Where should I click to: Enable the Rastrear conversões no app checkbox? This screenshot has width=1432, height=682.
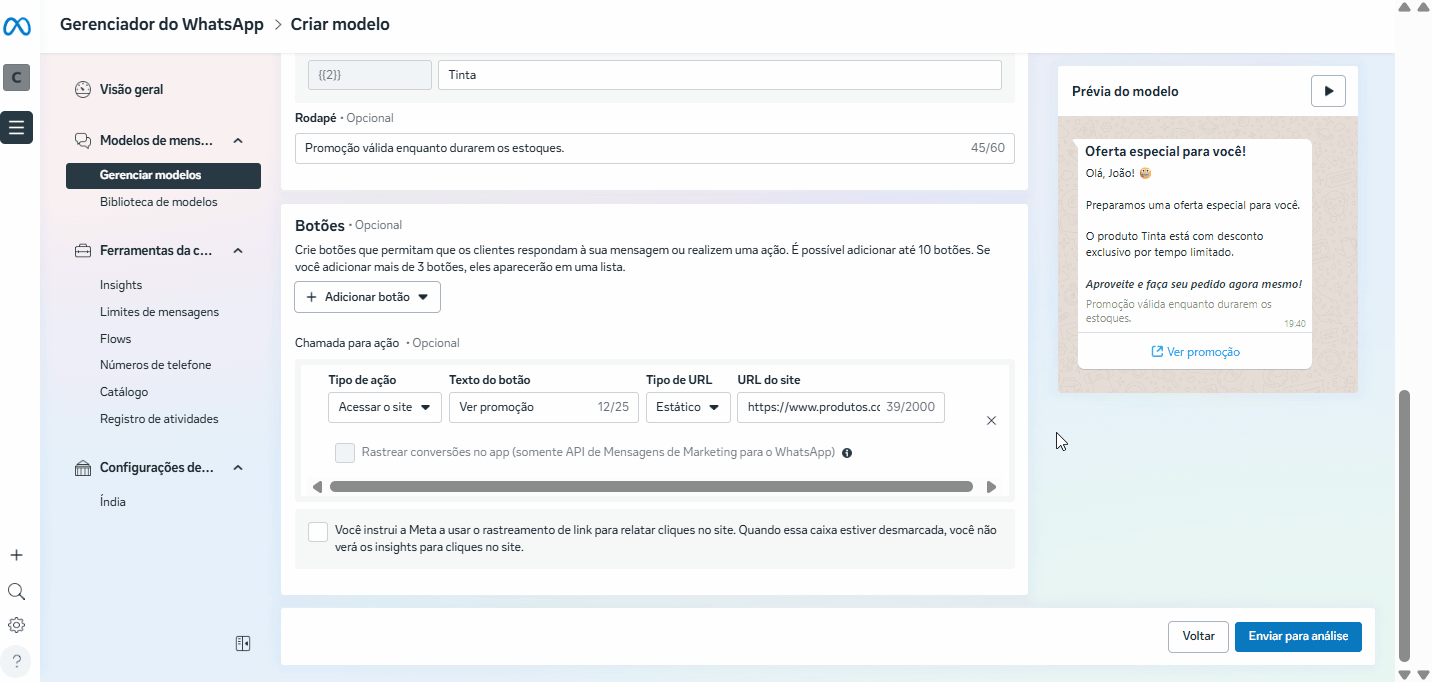(x=345, y=453)
